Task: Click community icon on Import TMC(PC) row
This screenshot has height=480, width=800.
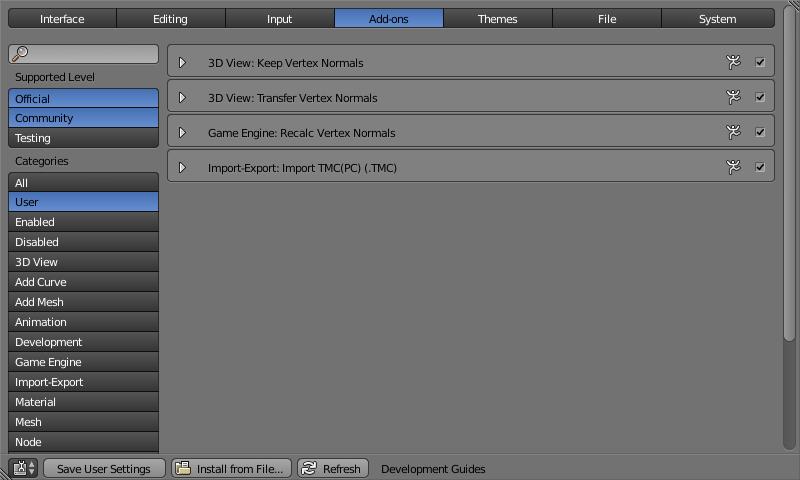Action: click(x=734, y=167)
